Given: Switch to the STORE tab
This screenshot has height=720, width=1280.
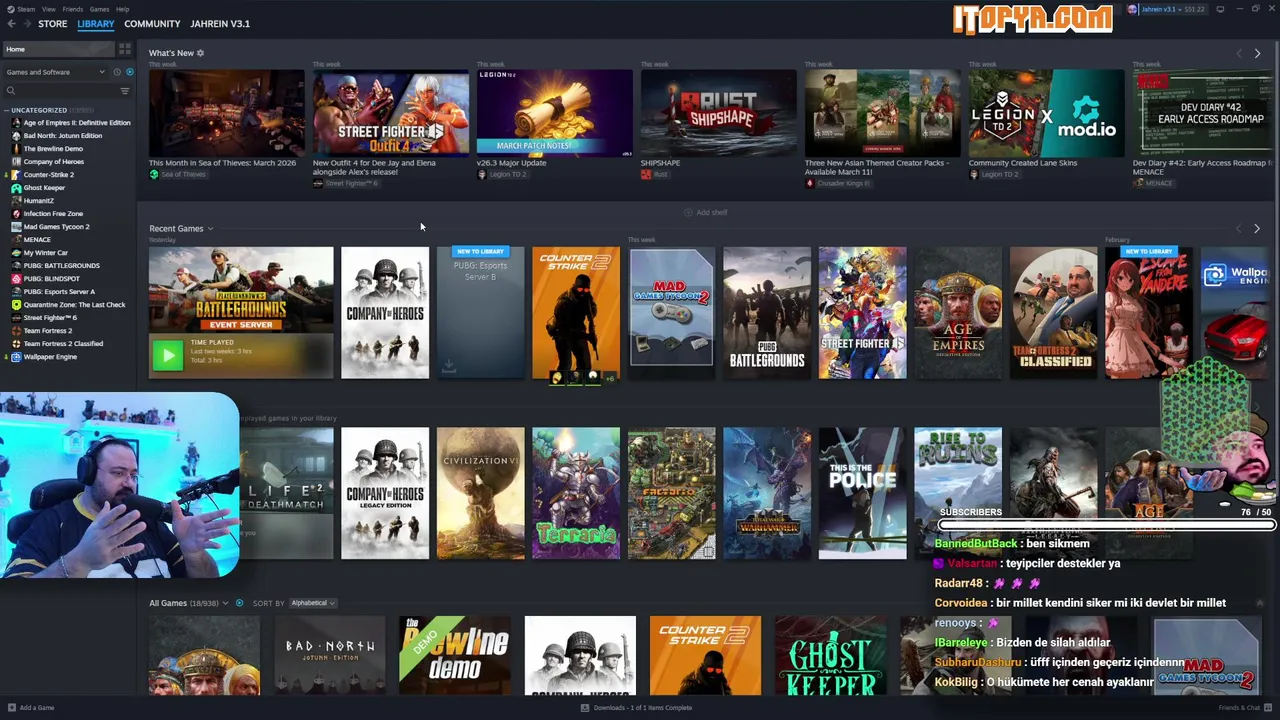Looking at the screenshot, I should (53, 24).
